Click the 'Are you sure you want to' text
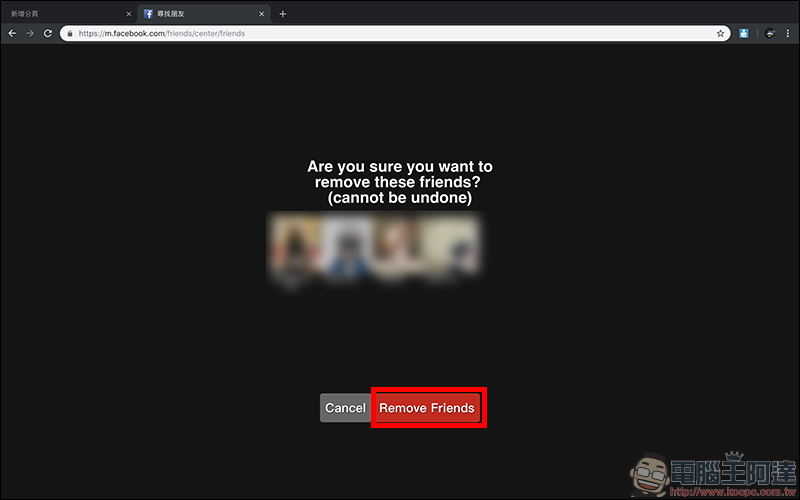Image resolution: width=800 pixels, height=500 pixels. (400, 166)
